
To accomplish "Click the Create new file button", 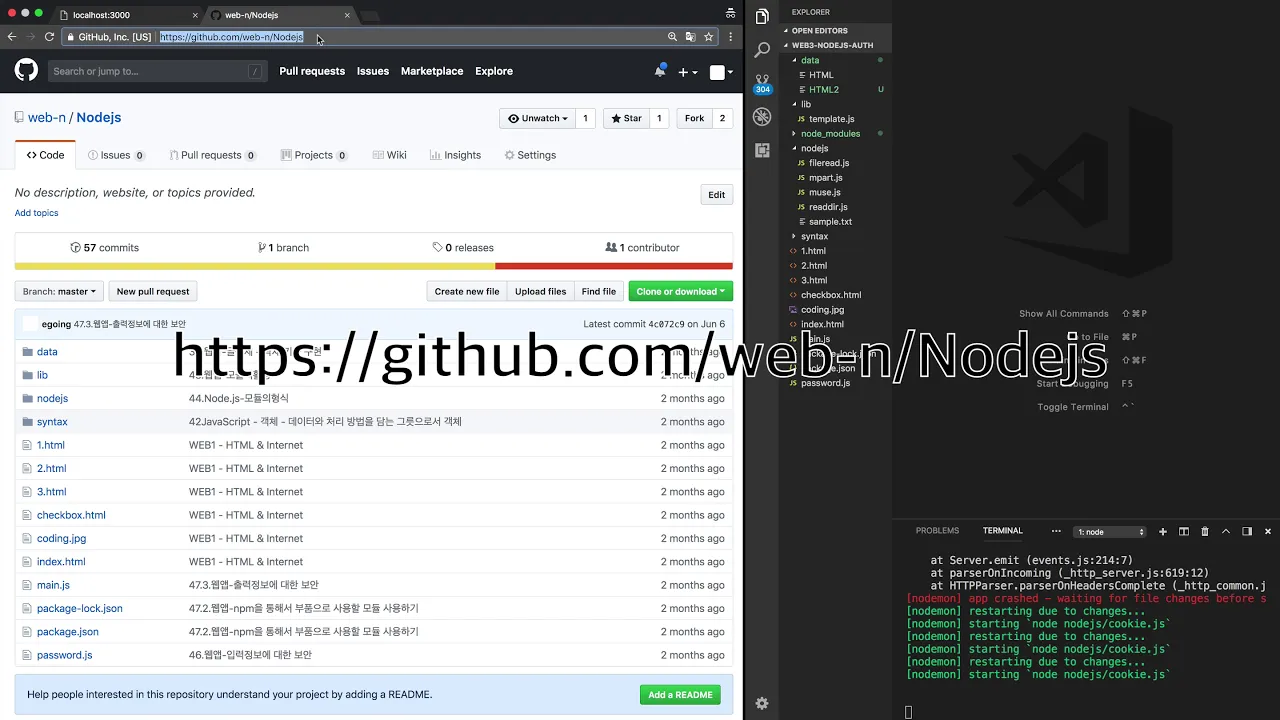I will [x=467, y=291].
